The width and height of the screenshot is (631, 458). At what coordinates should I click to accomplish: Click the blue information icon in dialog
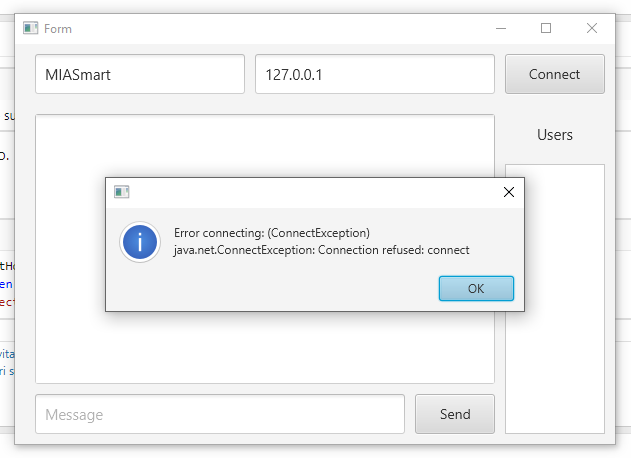tap(139, 242)
